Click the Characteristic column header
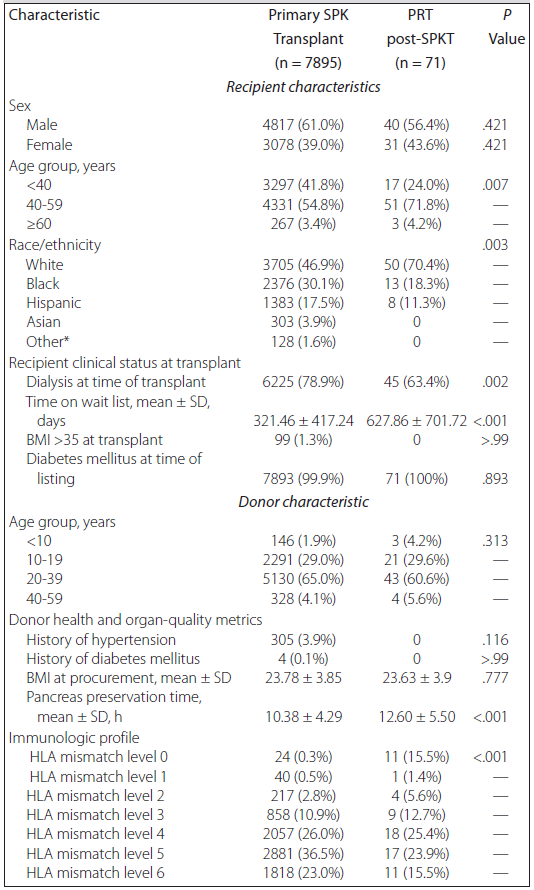This screenshot has width=534, height=890. coord(54,15)
